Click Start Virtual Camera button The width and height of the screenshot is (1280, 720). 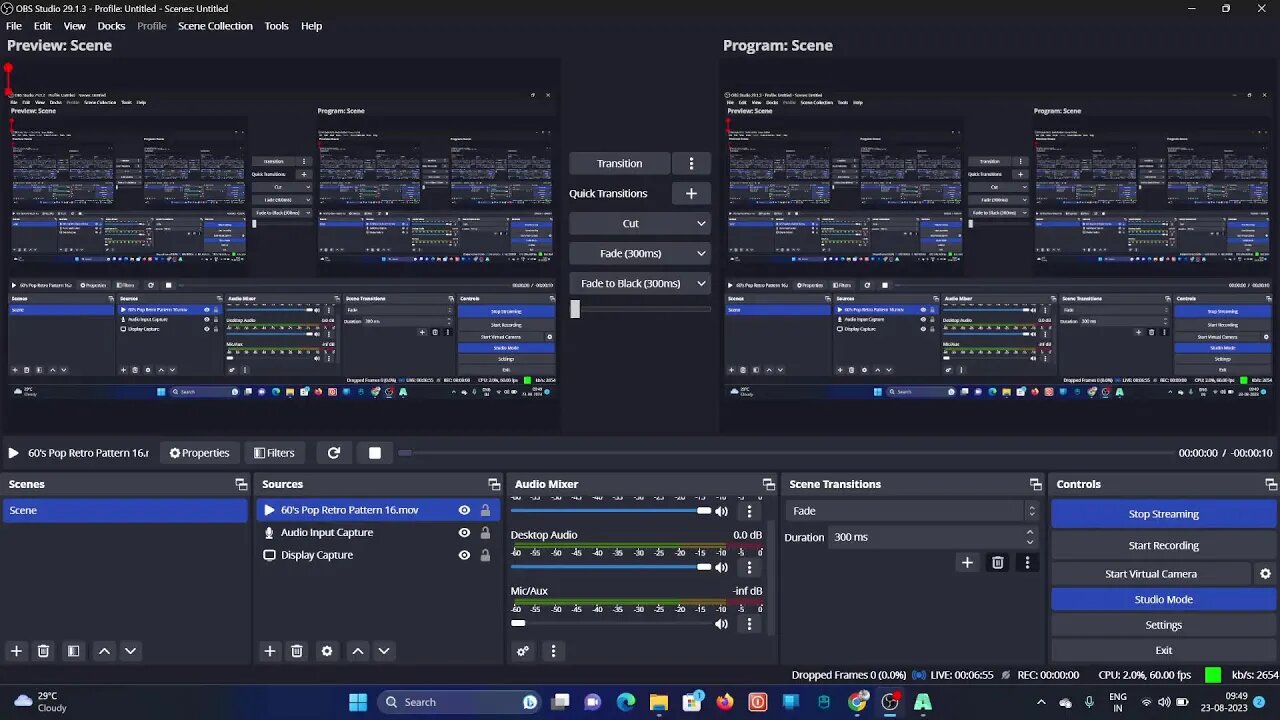click(x=1150, y=574)
